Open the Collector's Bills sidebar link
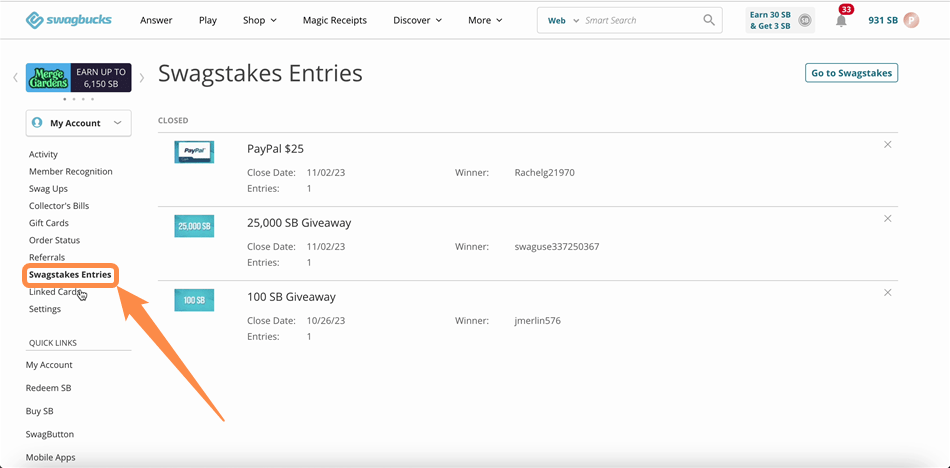This screenshot has width=950, height=468. tap(59, 206)
